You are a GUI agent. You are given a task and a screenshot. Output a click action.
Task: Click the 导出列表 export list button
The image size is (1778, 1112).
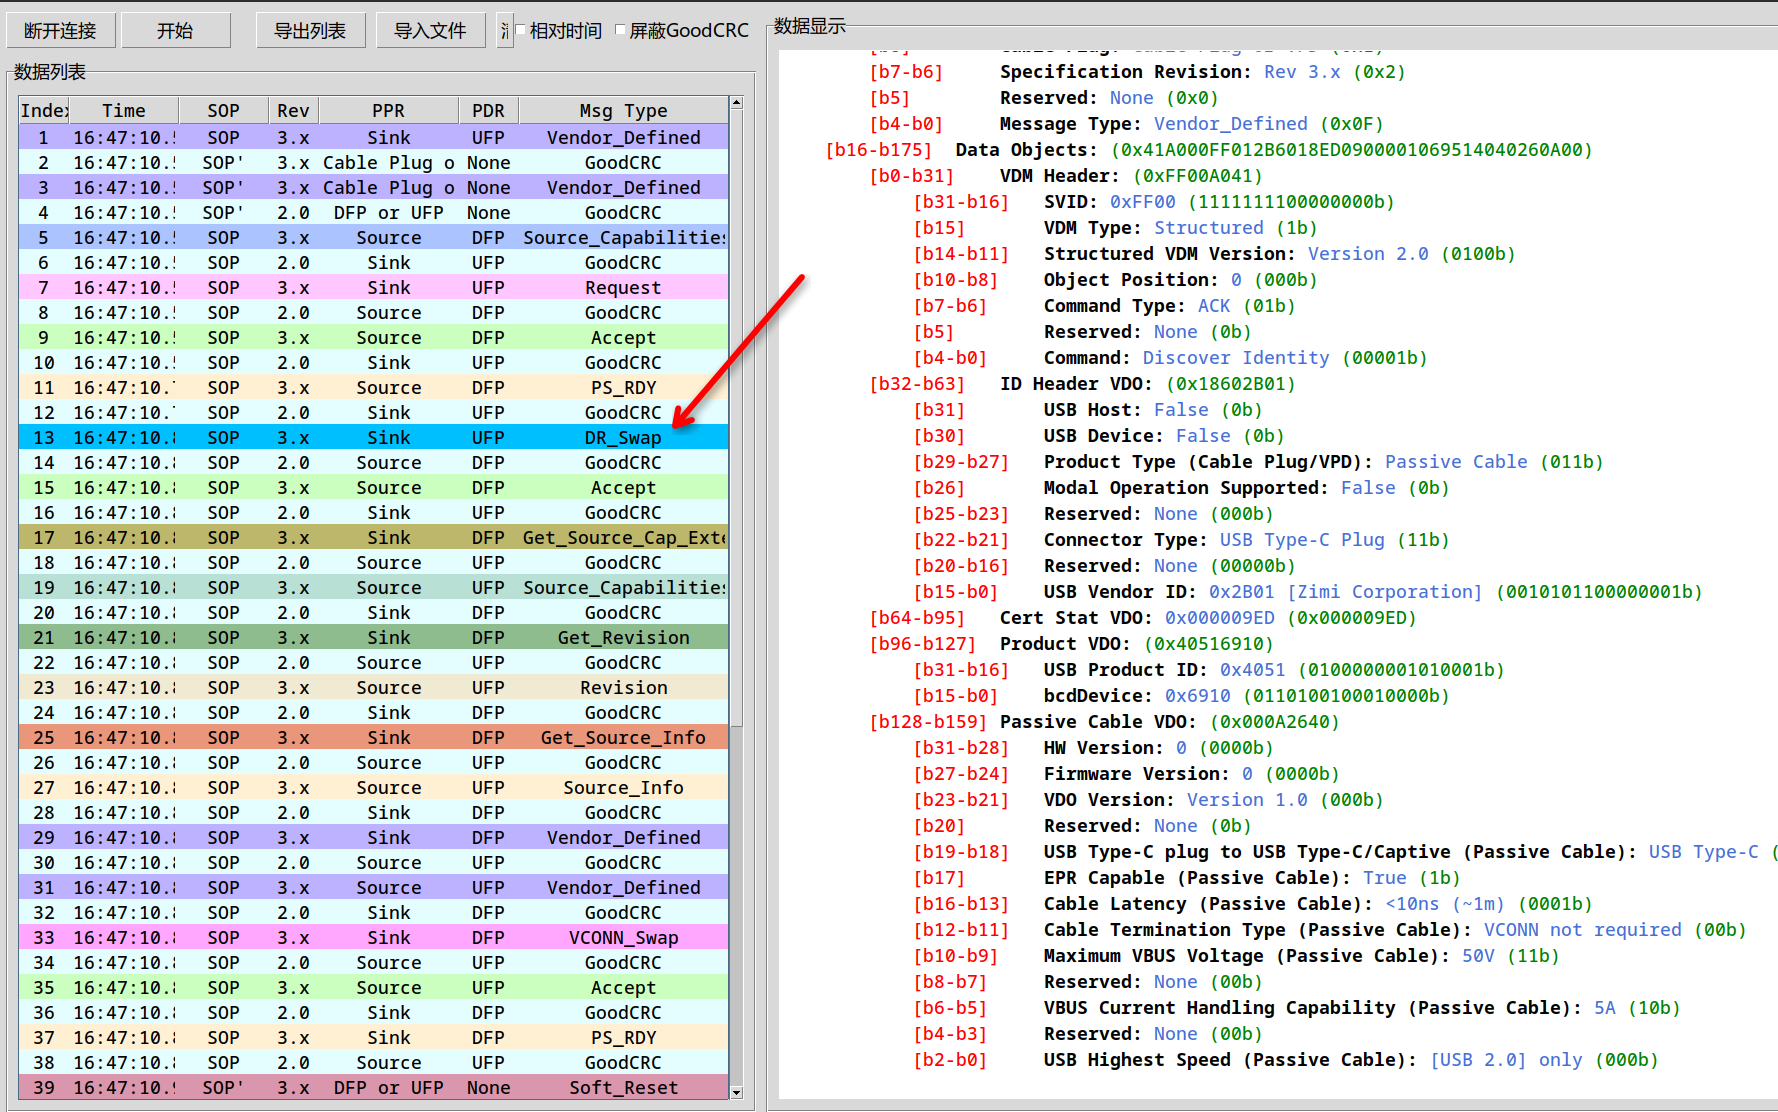tap(310, 30)
